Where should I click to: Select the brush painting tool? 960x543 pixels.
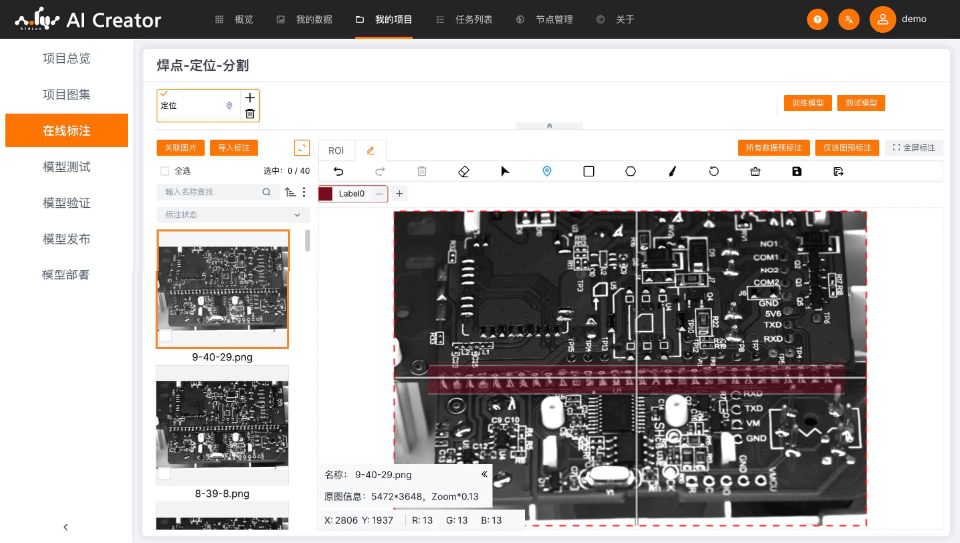click(672, 171)
